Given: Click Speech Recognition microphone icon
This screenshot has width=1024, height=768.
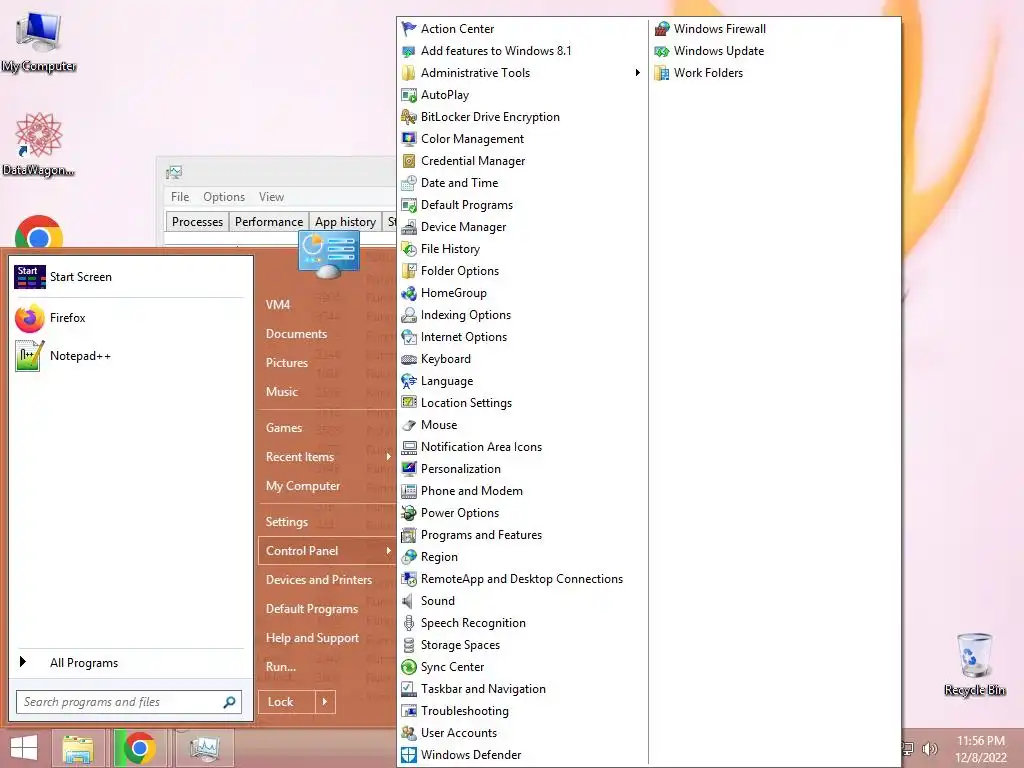Looking at the screenshot, I should [x=409, y=623].
